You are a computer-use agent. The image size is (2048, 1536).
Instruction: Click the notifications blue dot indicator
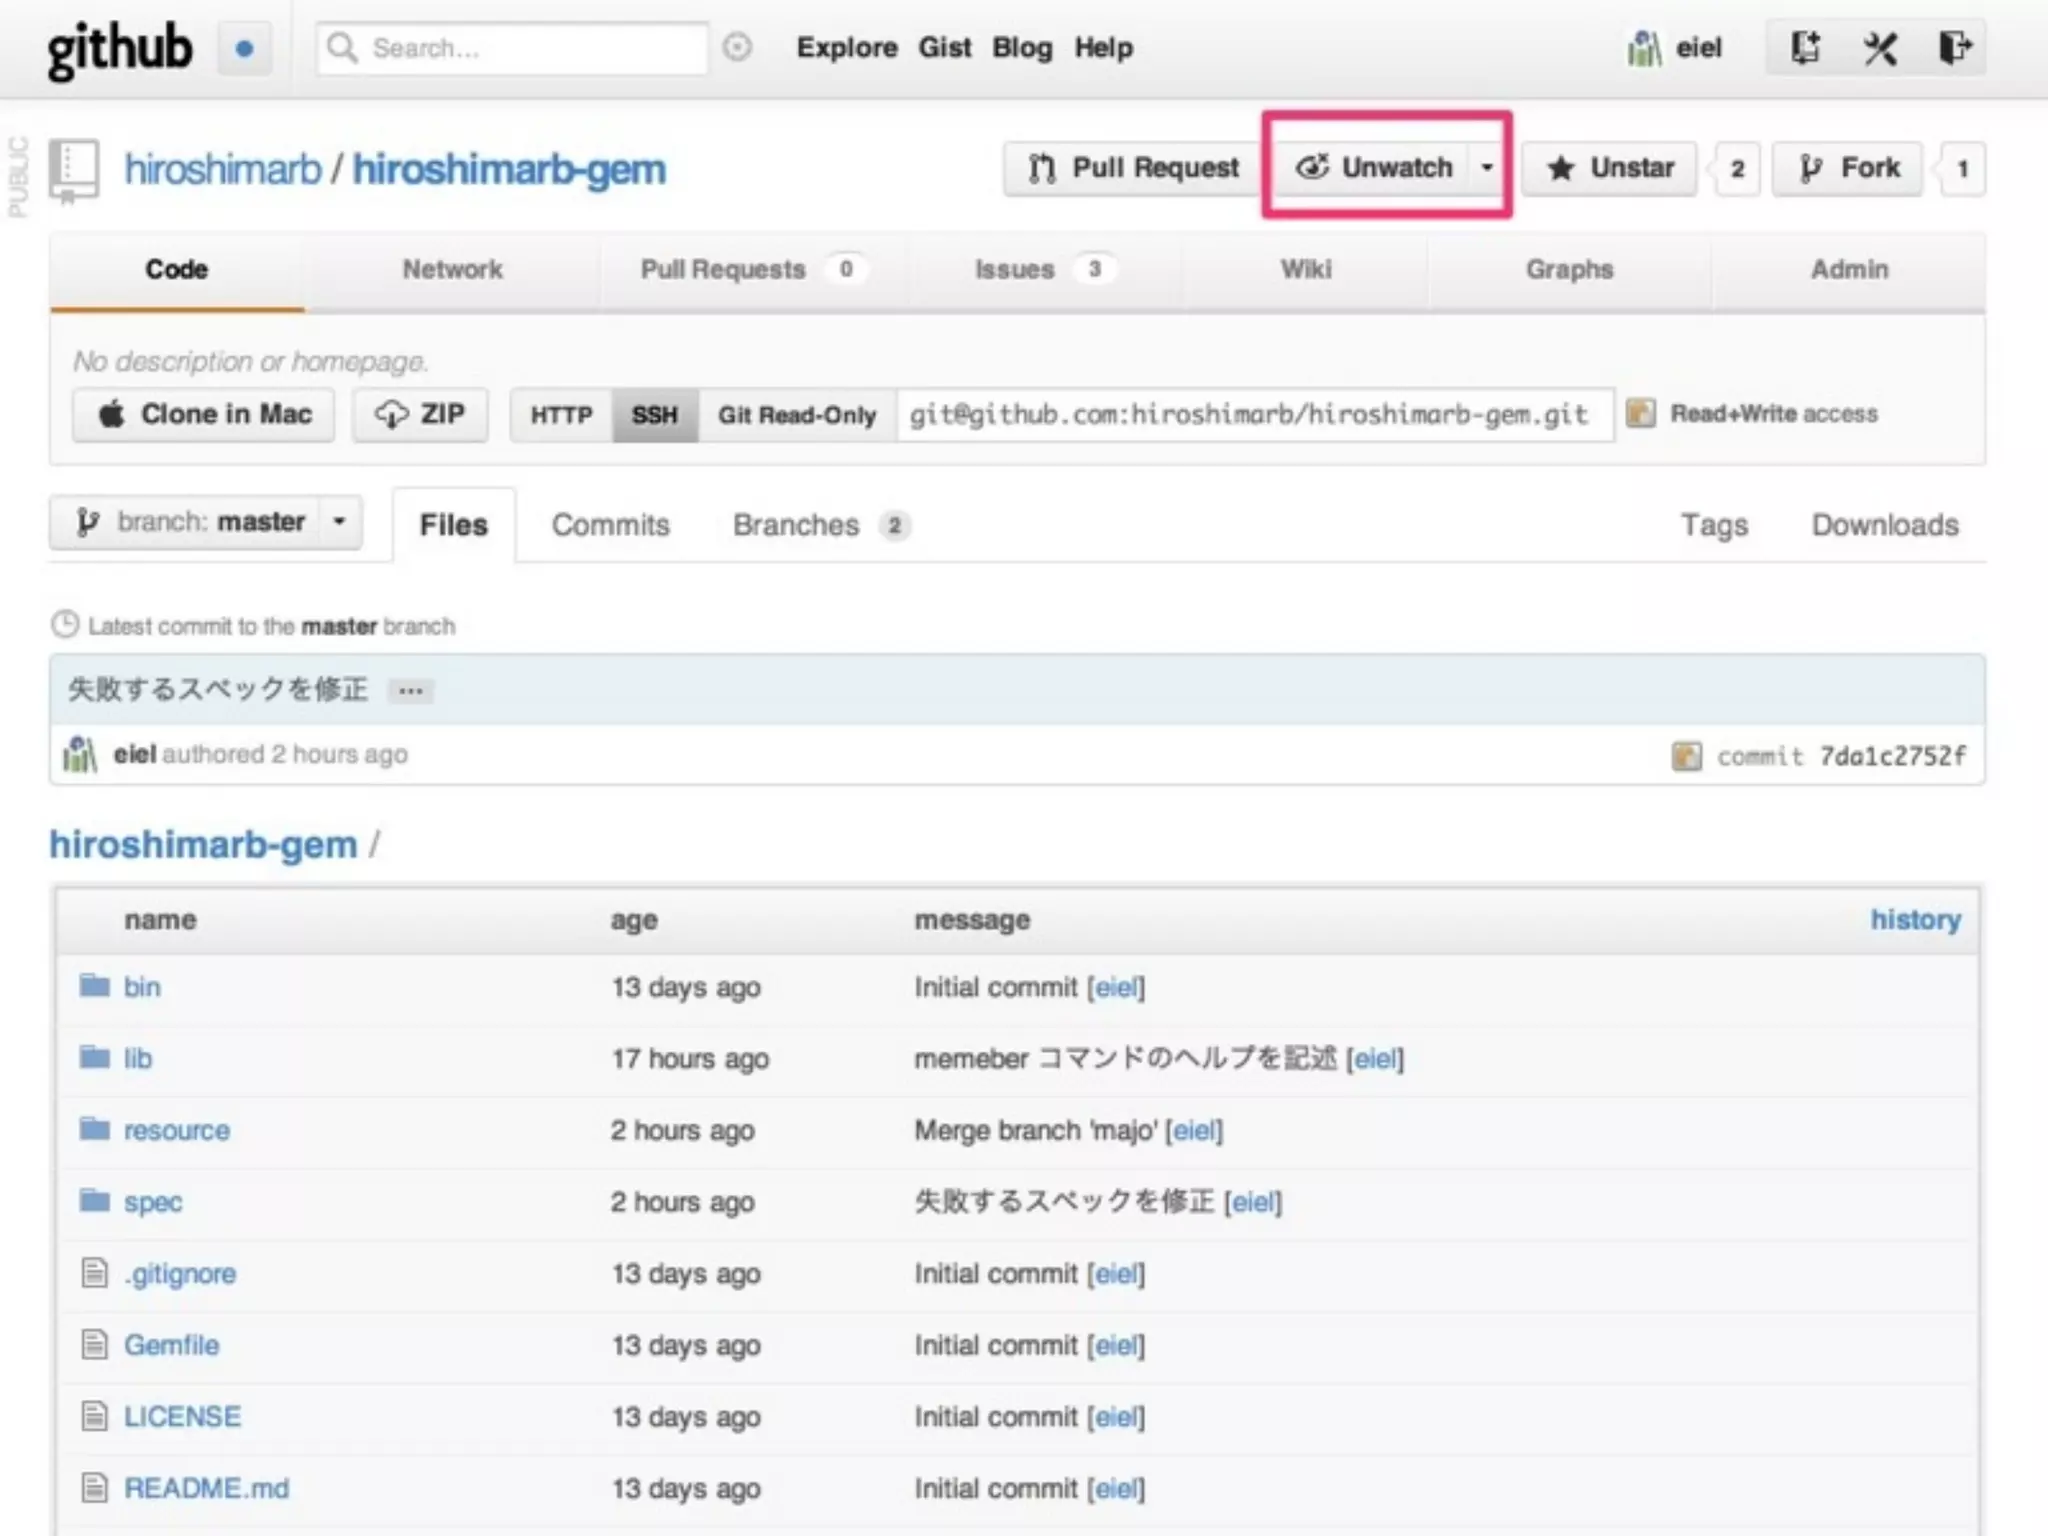245,48
